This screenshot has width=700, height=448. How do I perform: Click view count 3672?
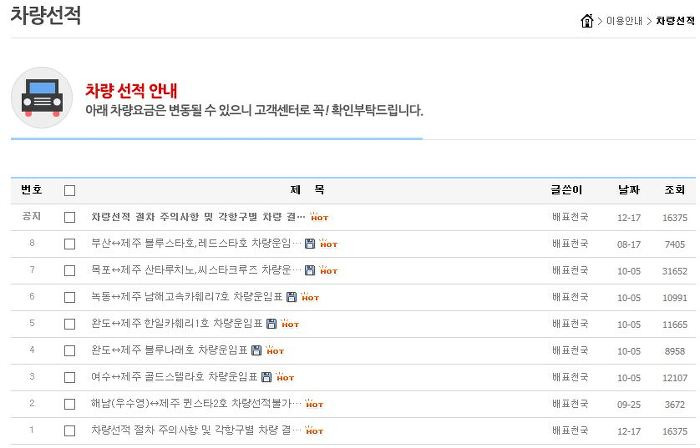point(675,404)
